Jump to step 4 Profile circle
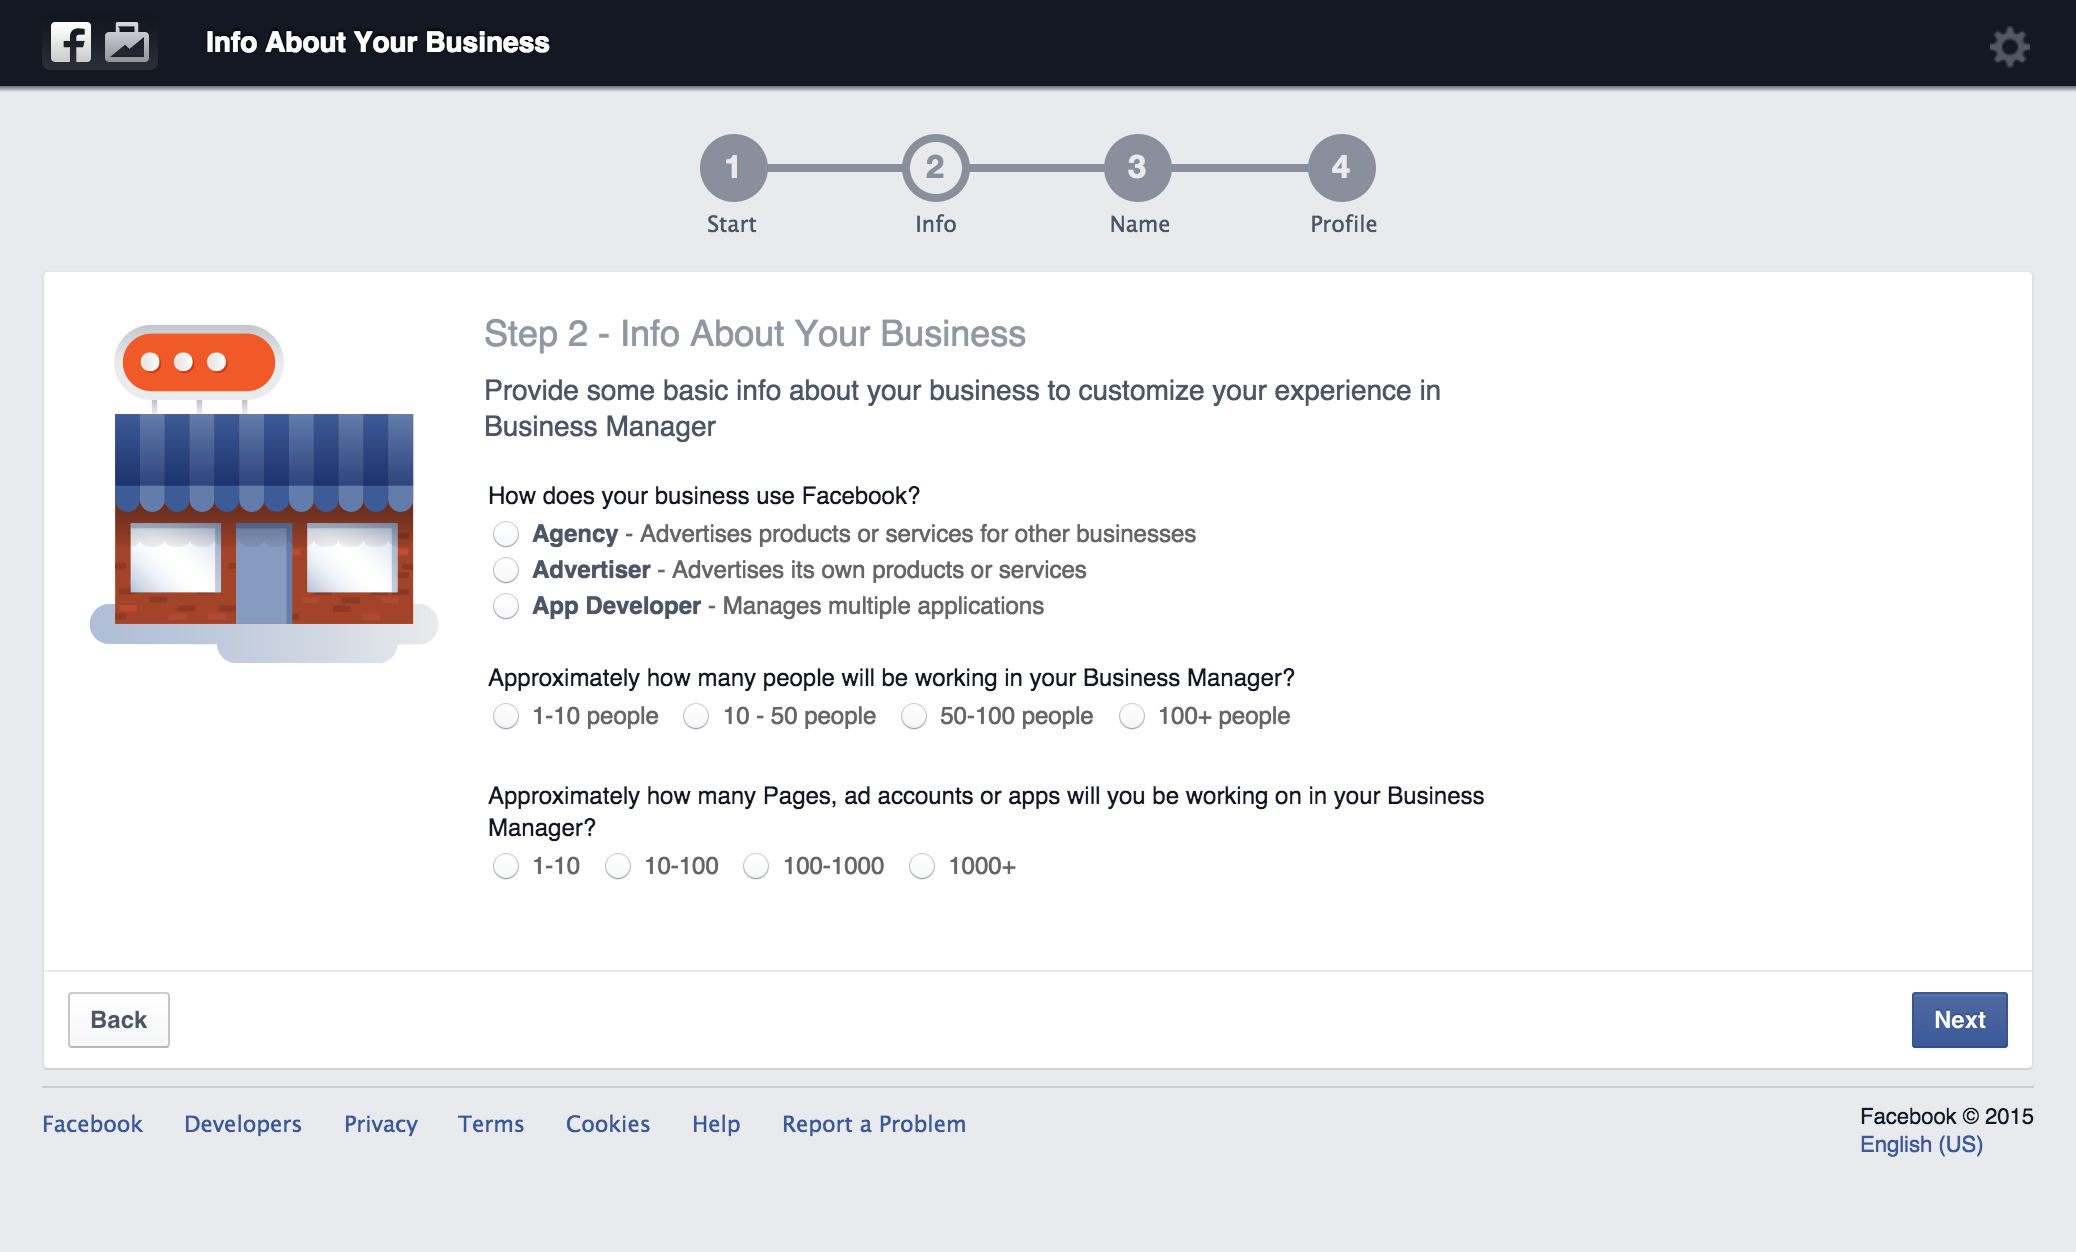The image size is (2076, 1252). click(x=1341, y=167)
